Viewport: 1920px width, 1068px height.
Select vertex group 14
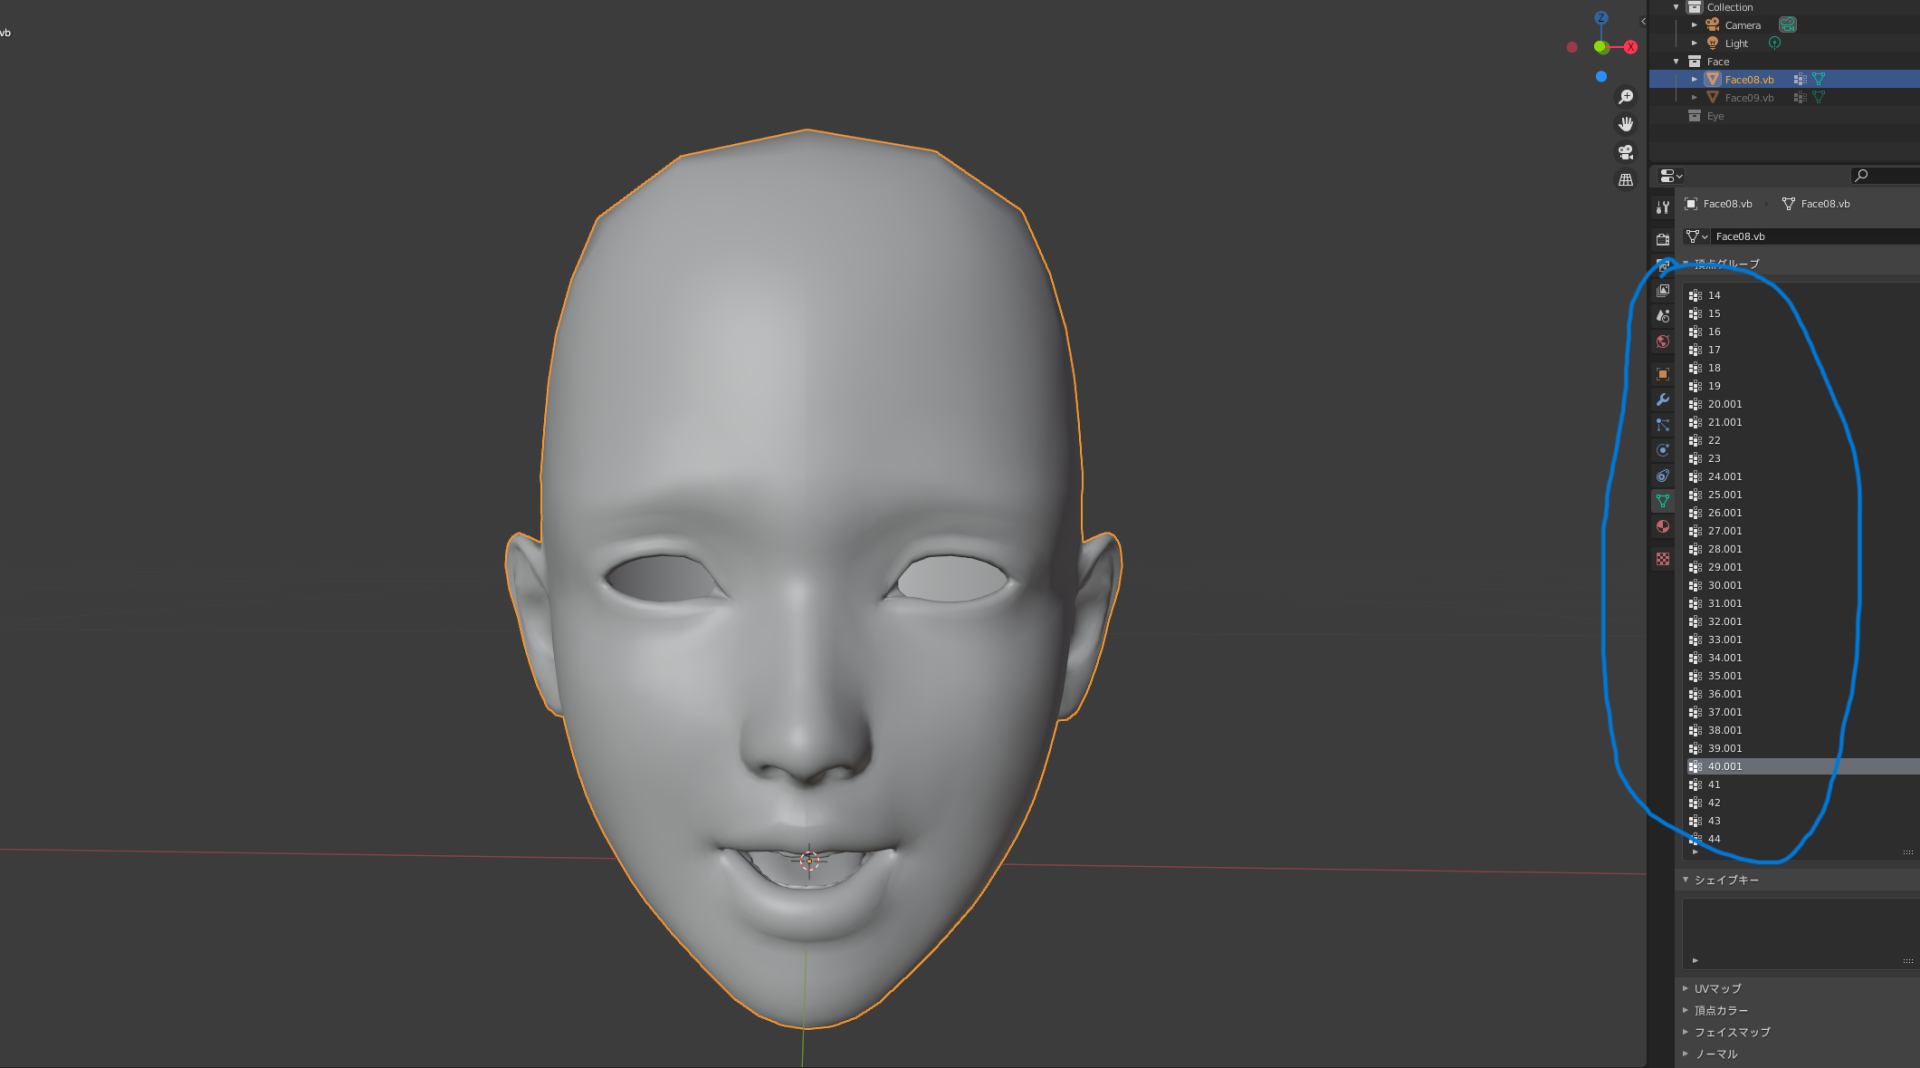tap(1803, 295)
